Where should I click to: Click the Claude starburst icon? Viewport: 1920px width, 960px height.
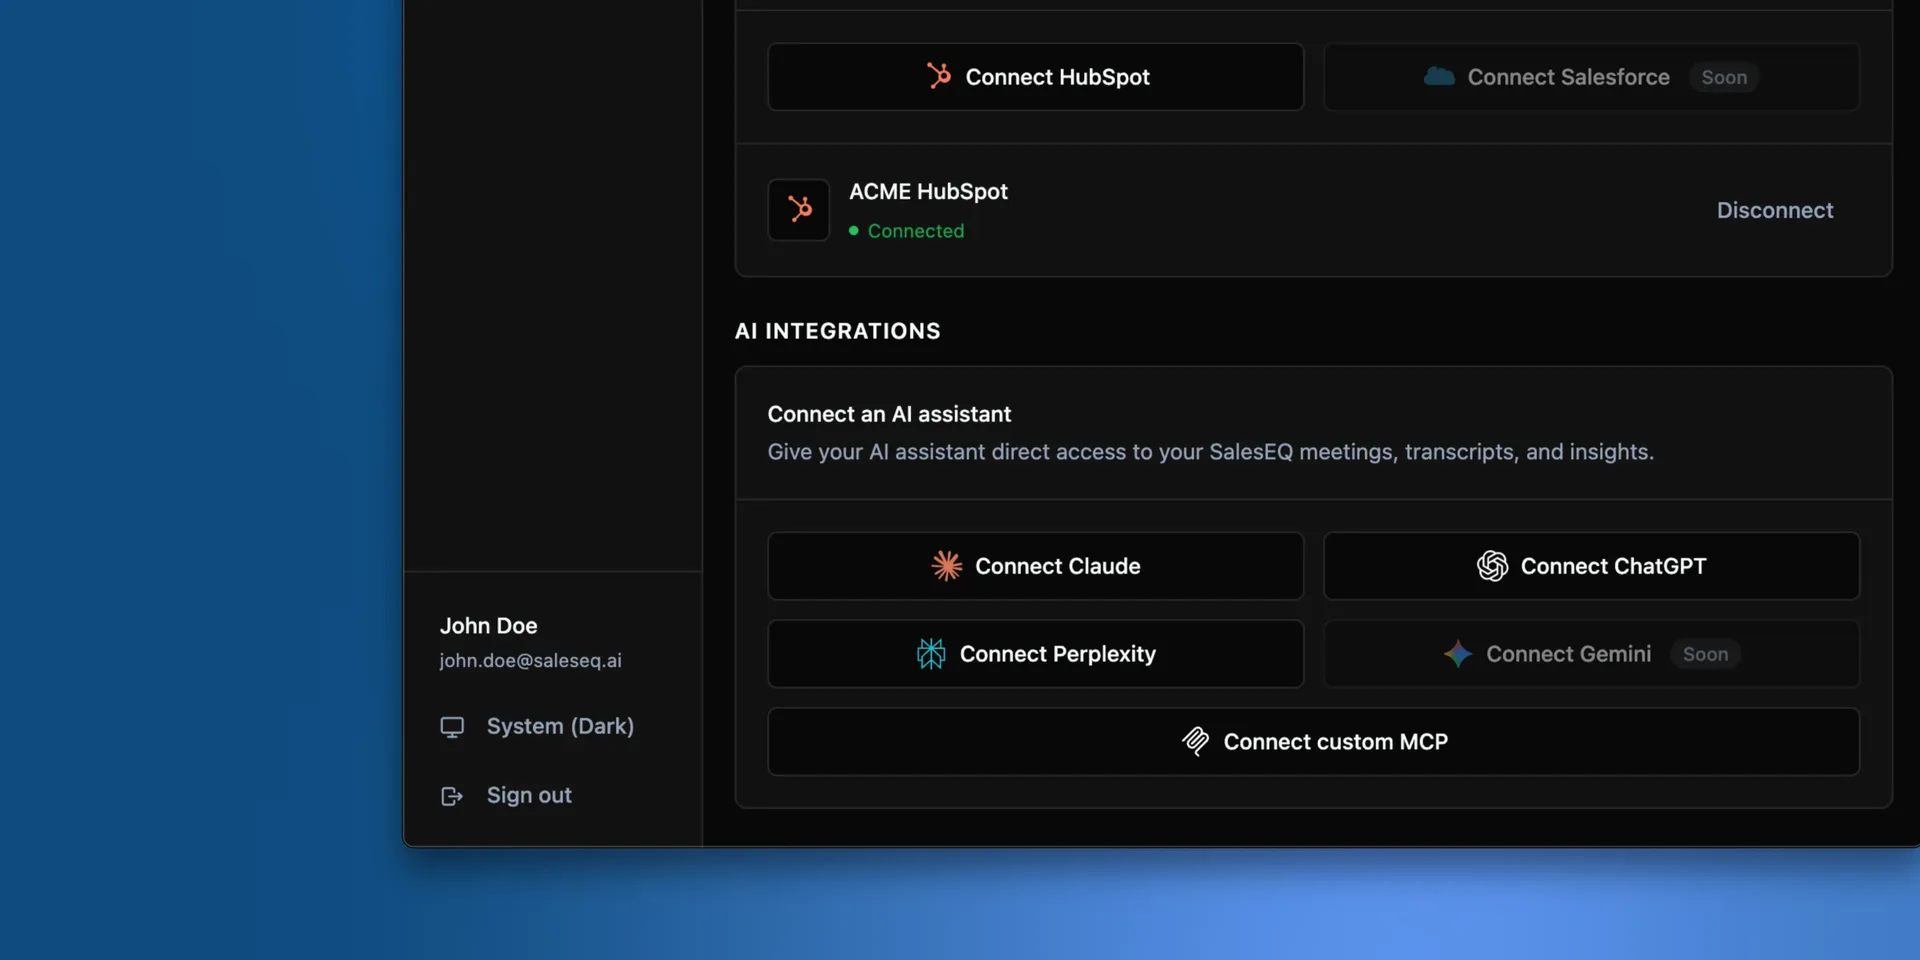coord(946,566)
